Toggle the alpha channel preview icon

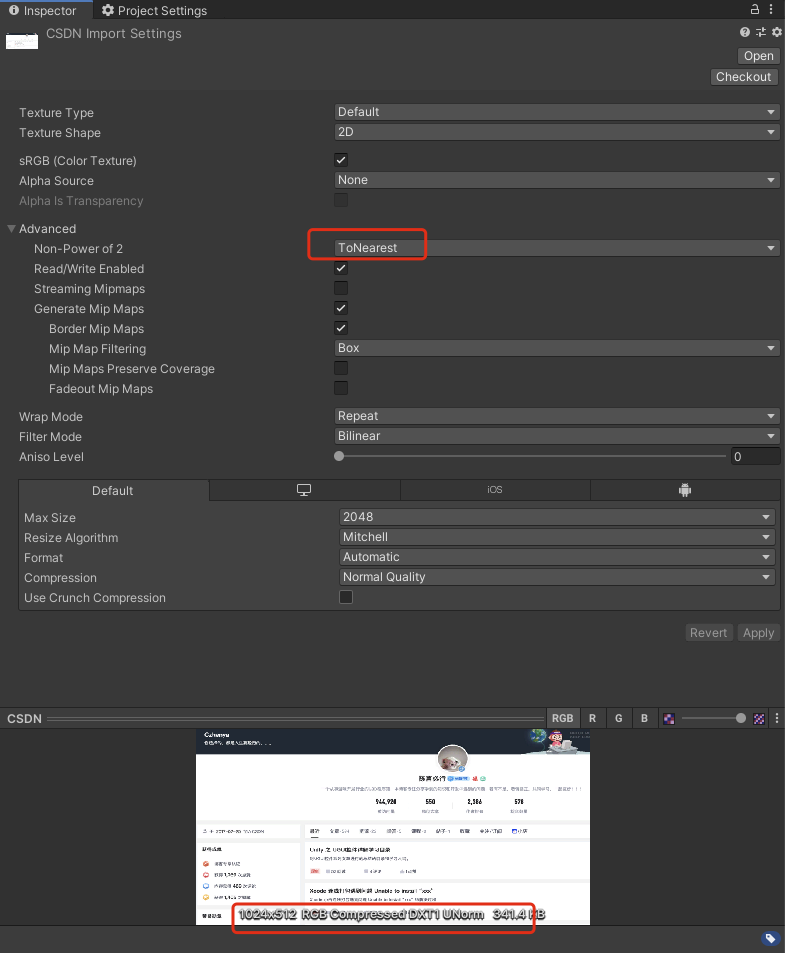click(669, 718)
